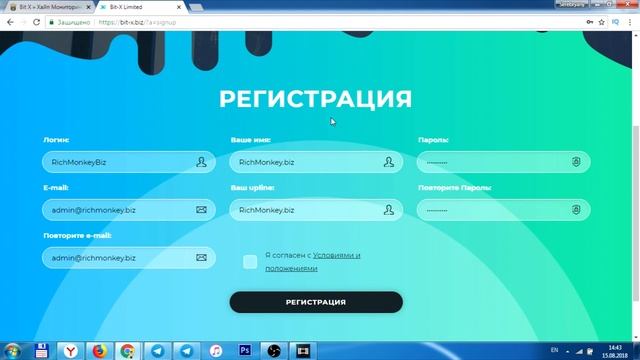Click the network signal tray icon

(579, 351)
